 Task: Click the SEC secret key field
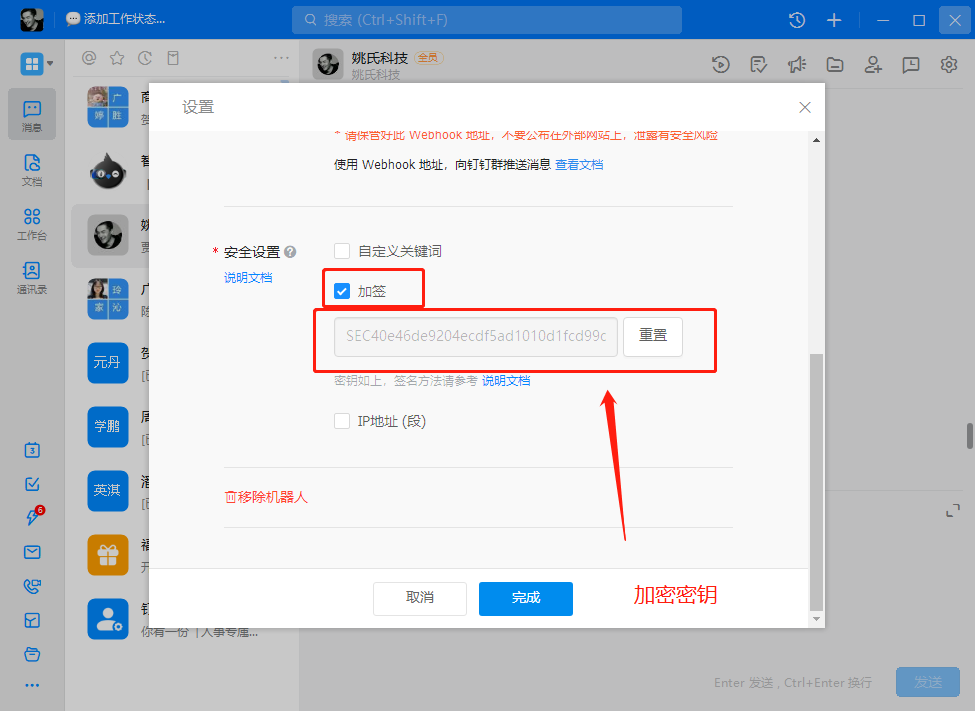475,337
